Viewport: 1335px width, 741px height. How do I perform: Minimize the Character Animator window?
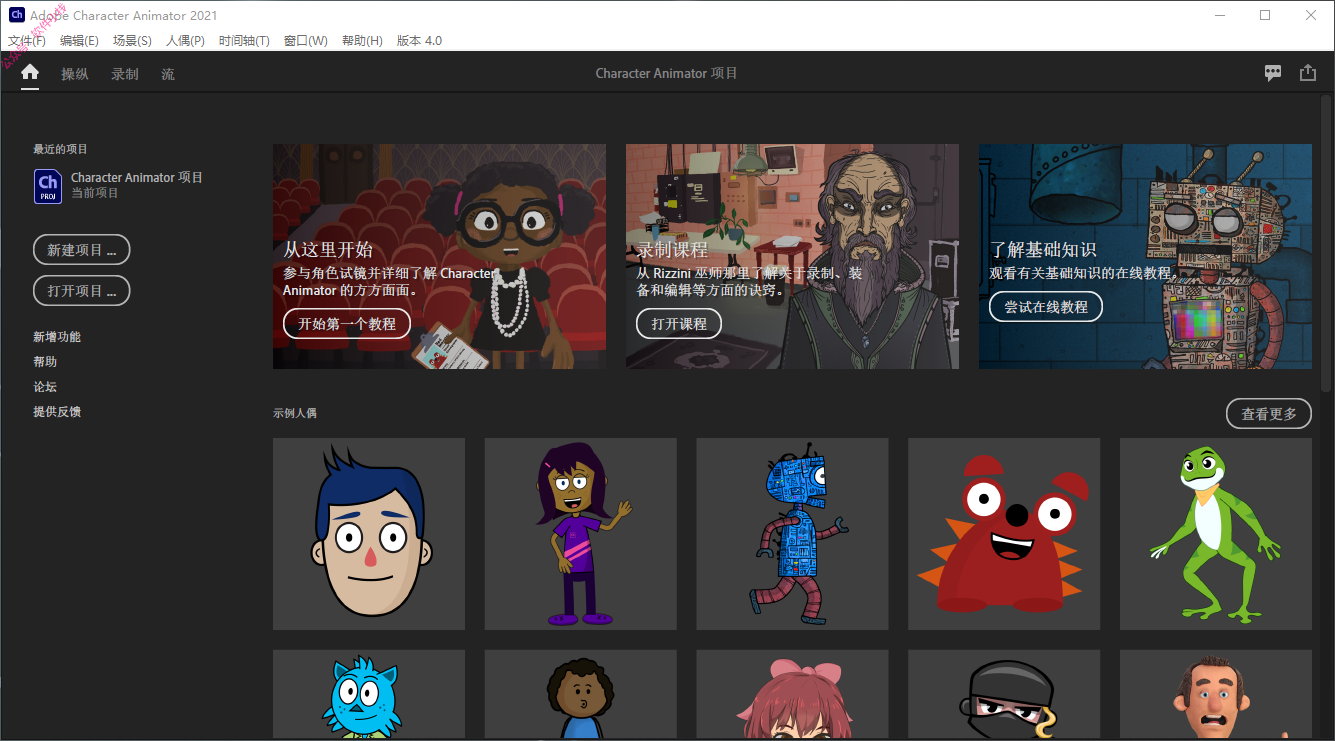coord(1219,15)
